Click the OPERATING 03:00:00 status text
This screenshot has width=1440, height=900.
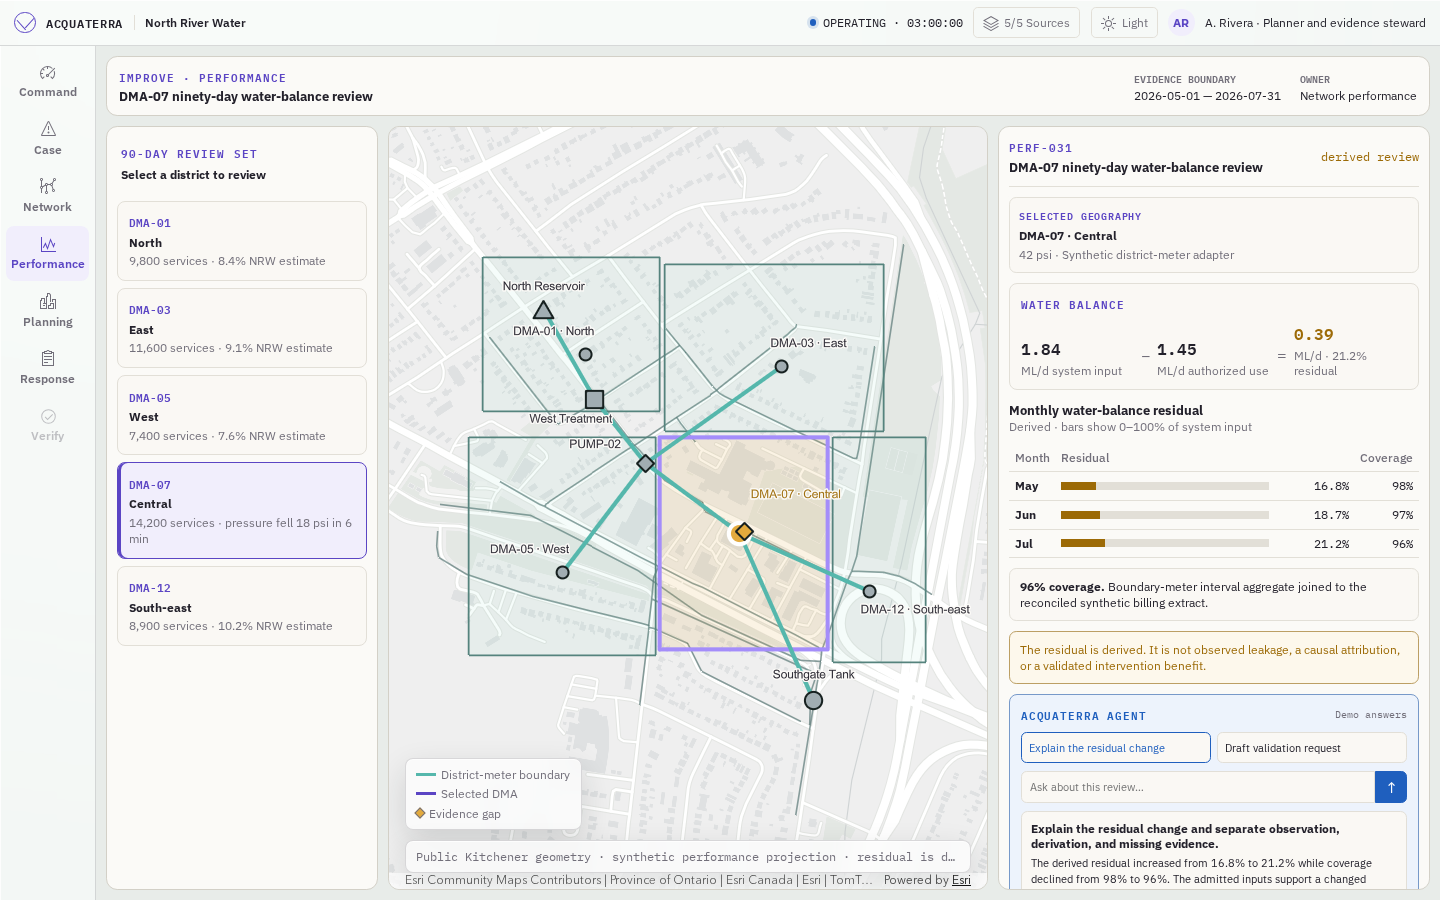(x=893, y=23)
